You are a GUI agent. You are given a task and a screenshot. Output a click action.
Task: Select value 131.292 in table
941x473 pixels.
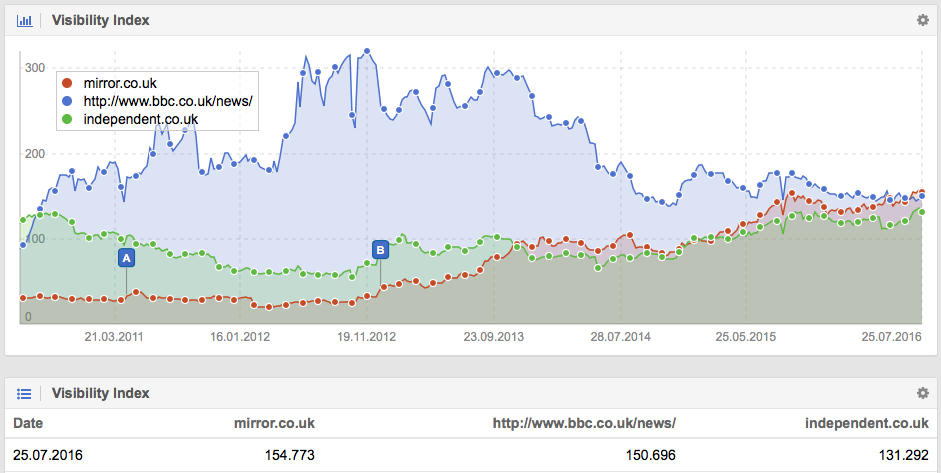tap(904, 455)
